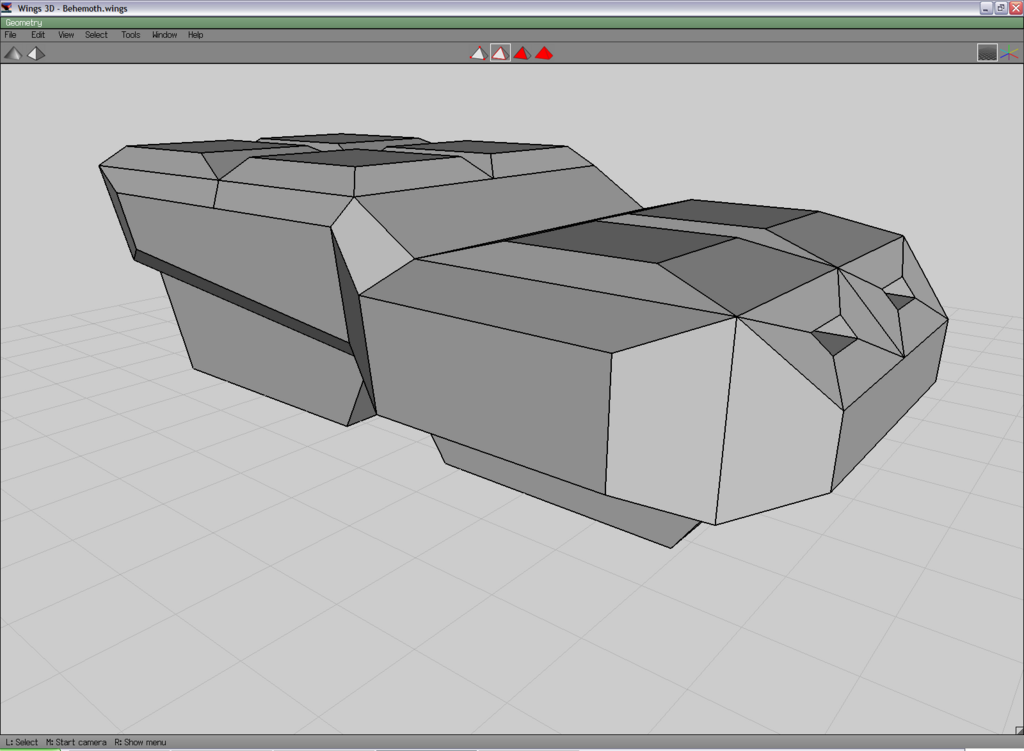Viewport: 1024px width, 751px height.
Task: Toggle smooth shading with the gray pyramid icon
Action: click(x=13, y=53)
